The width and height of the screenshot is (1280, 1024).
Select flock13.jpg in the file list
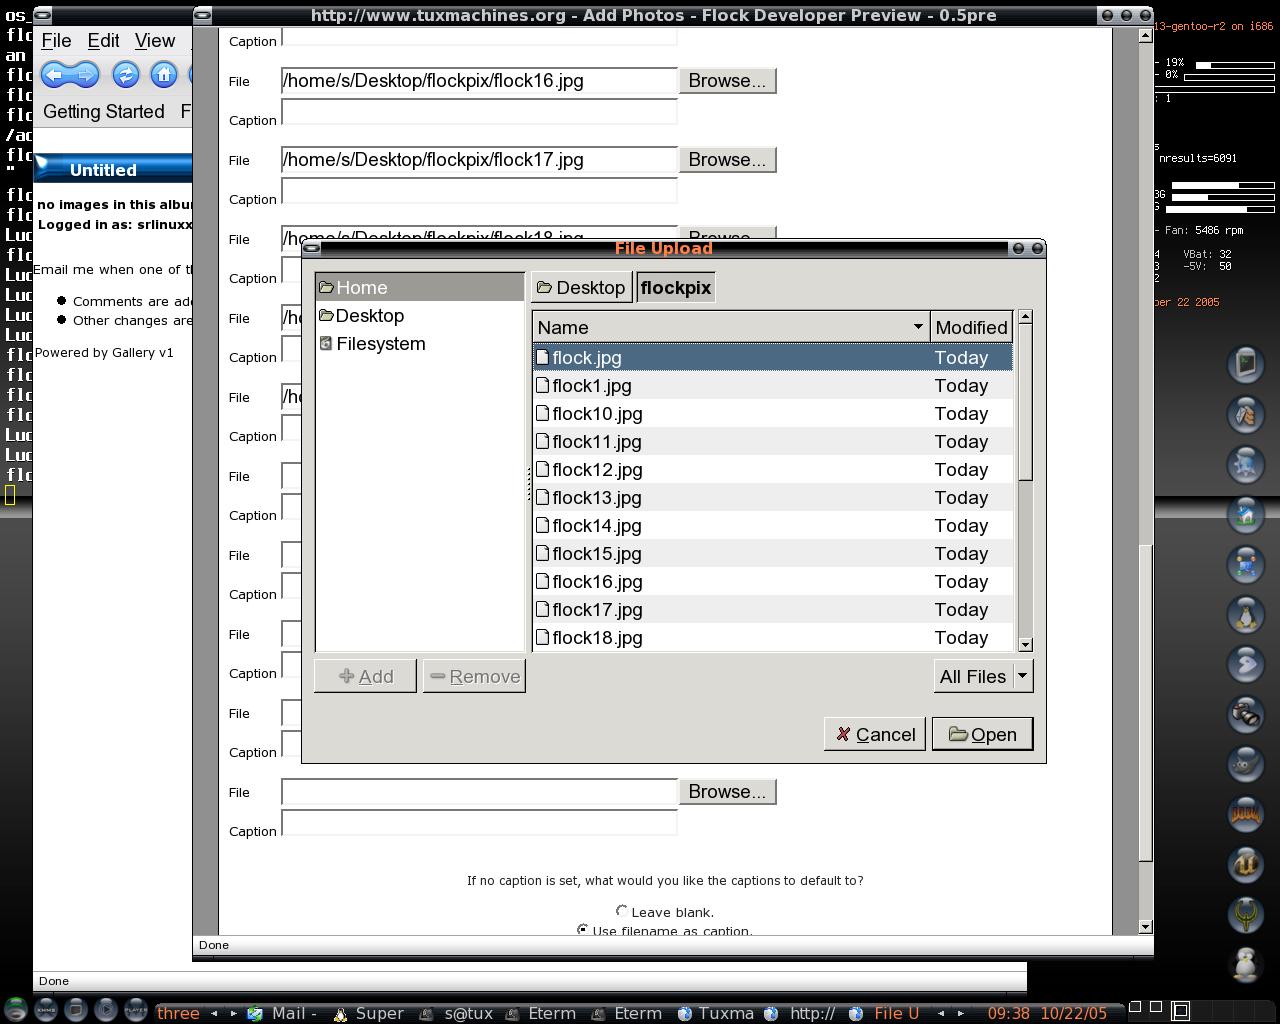tap(773, 497)
